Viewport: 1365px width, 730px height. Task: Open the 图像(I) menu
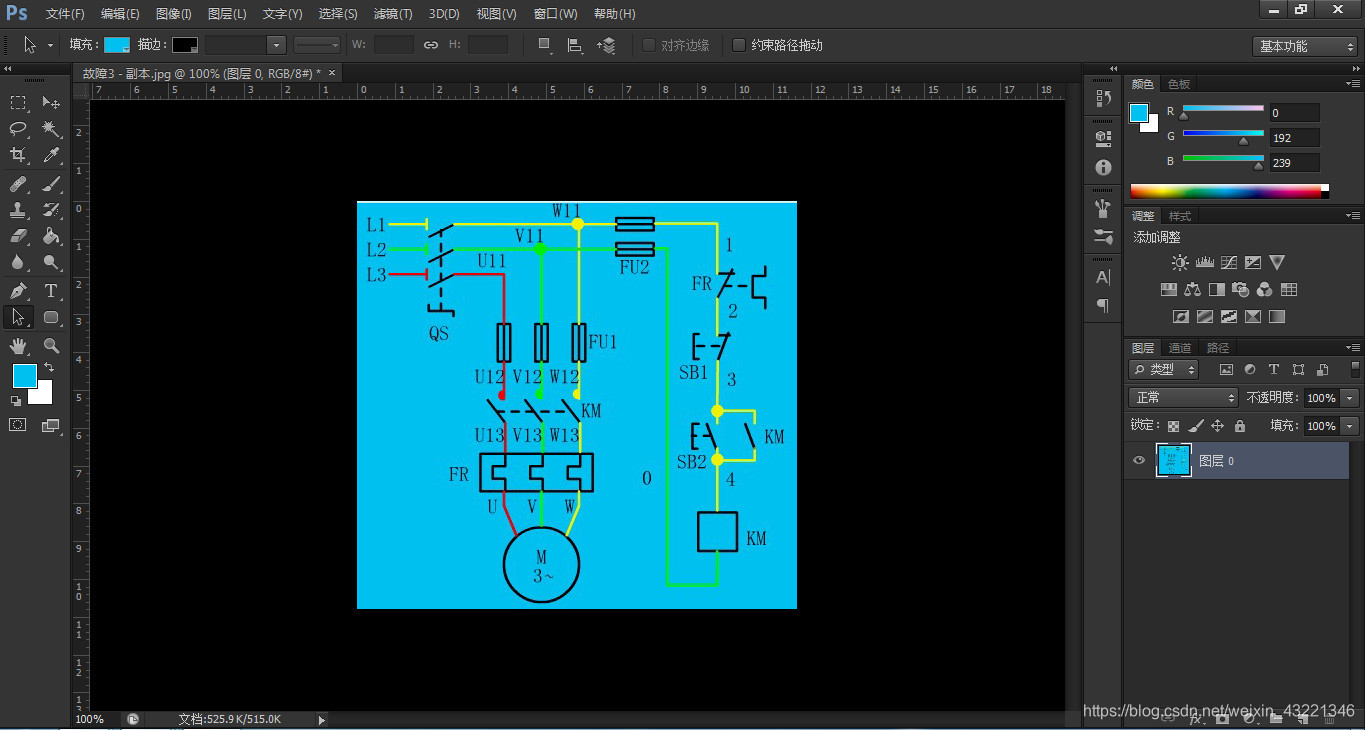[x=174, y=14]
